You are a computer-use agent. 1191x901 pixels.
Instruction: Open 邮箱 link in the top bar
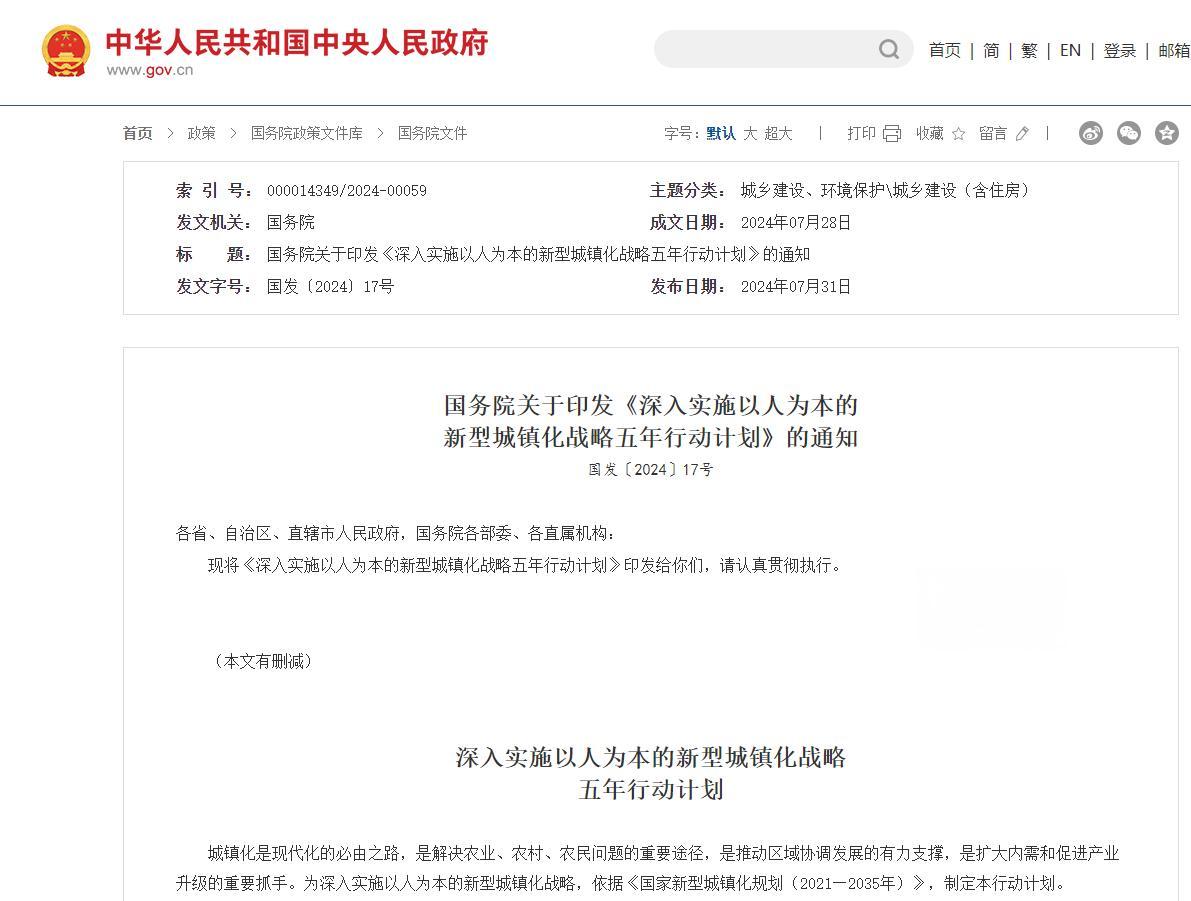(x=1173, y=51)
